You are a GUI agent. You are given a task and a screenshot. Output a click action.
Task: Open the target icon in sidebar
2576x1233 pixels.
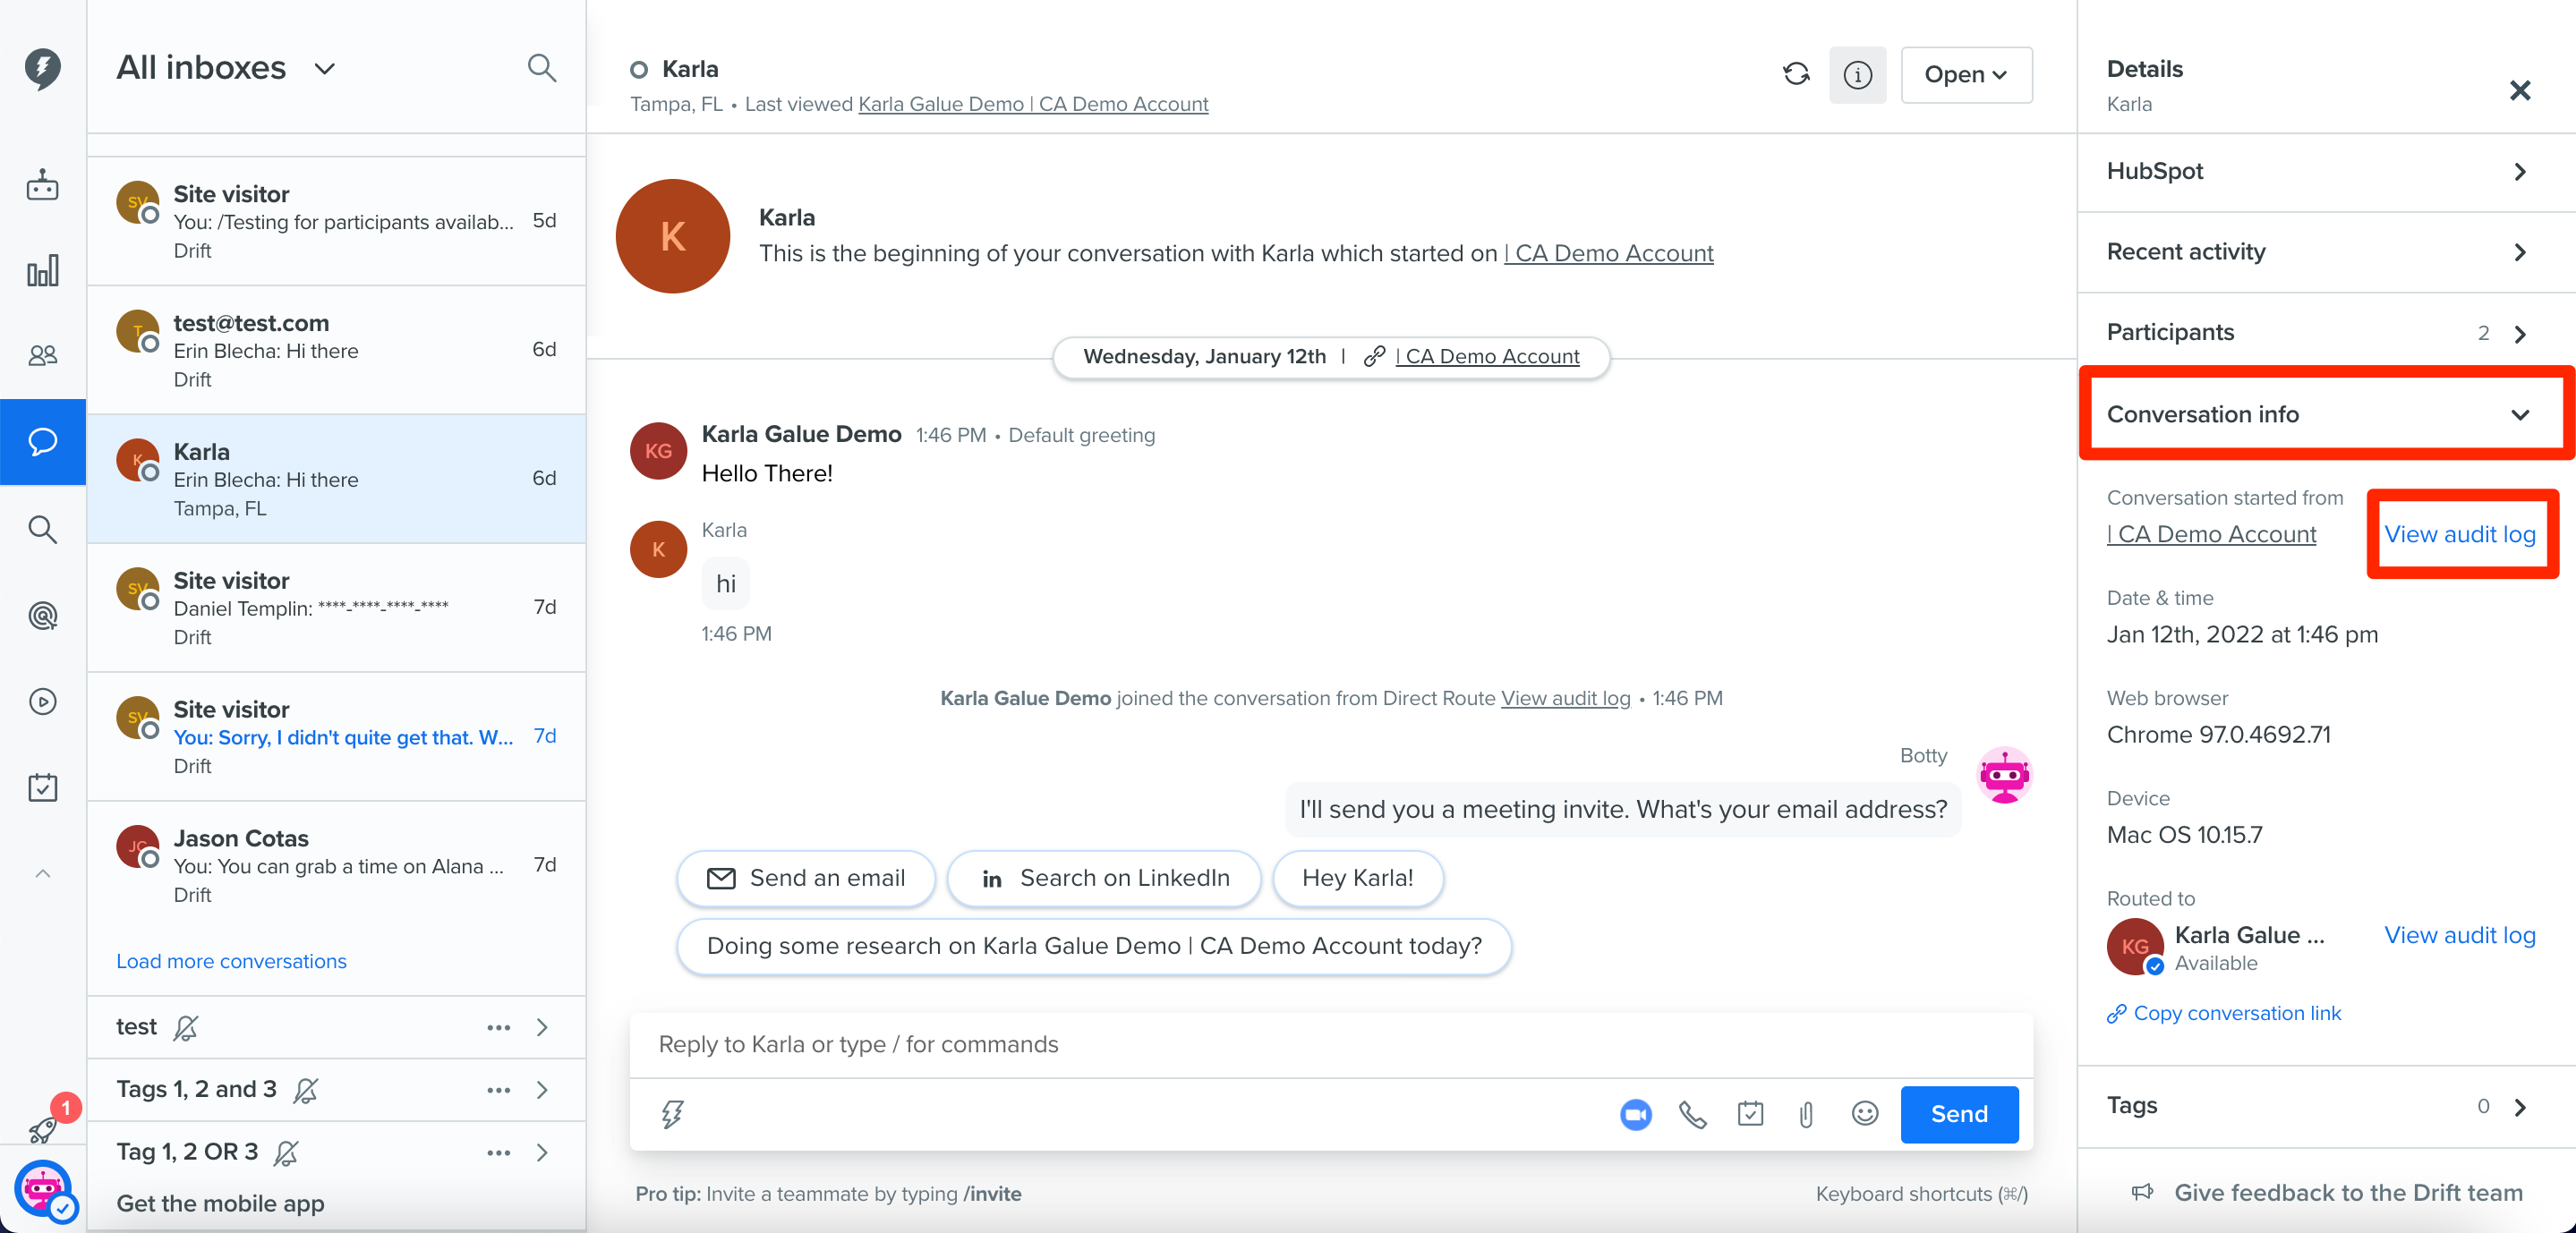point(42,615)
